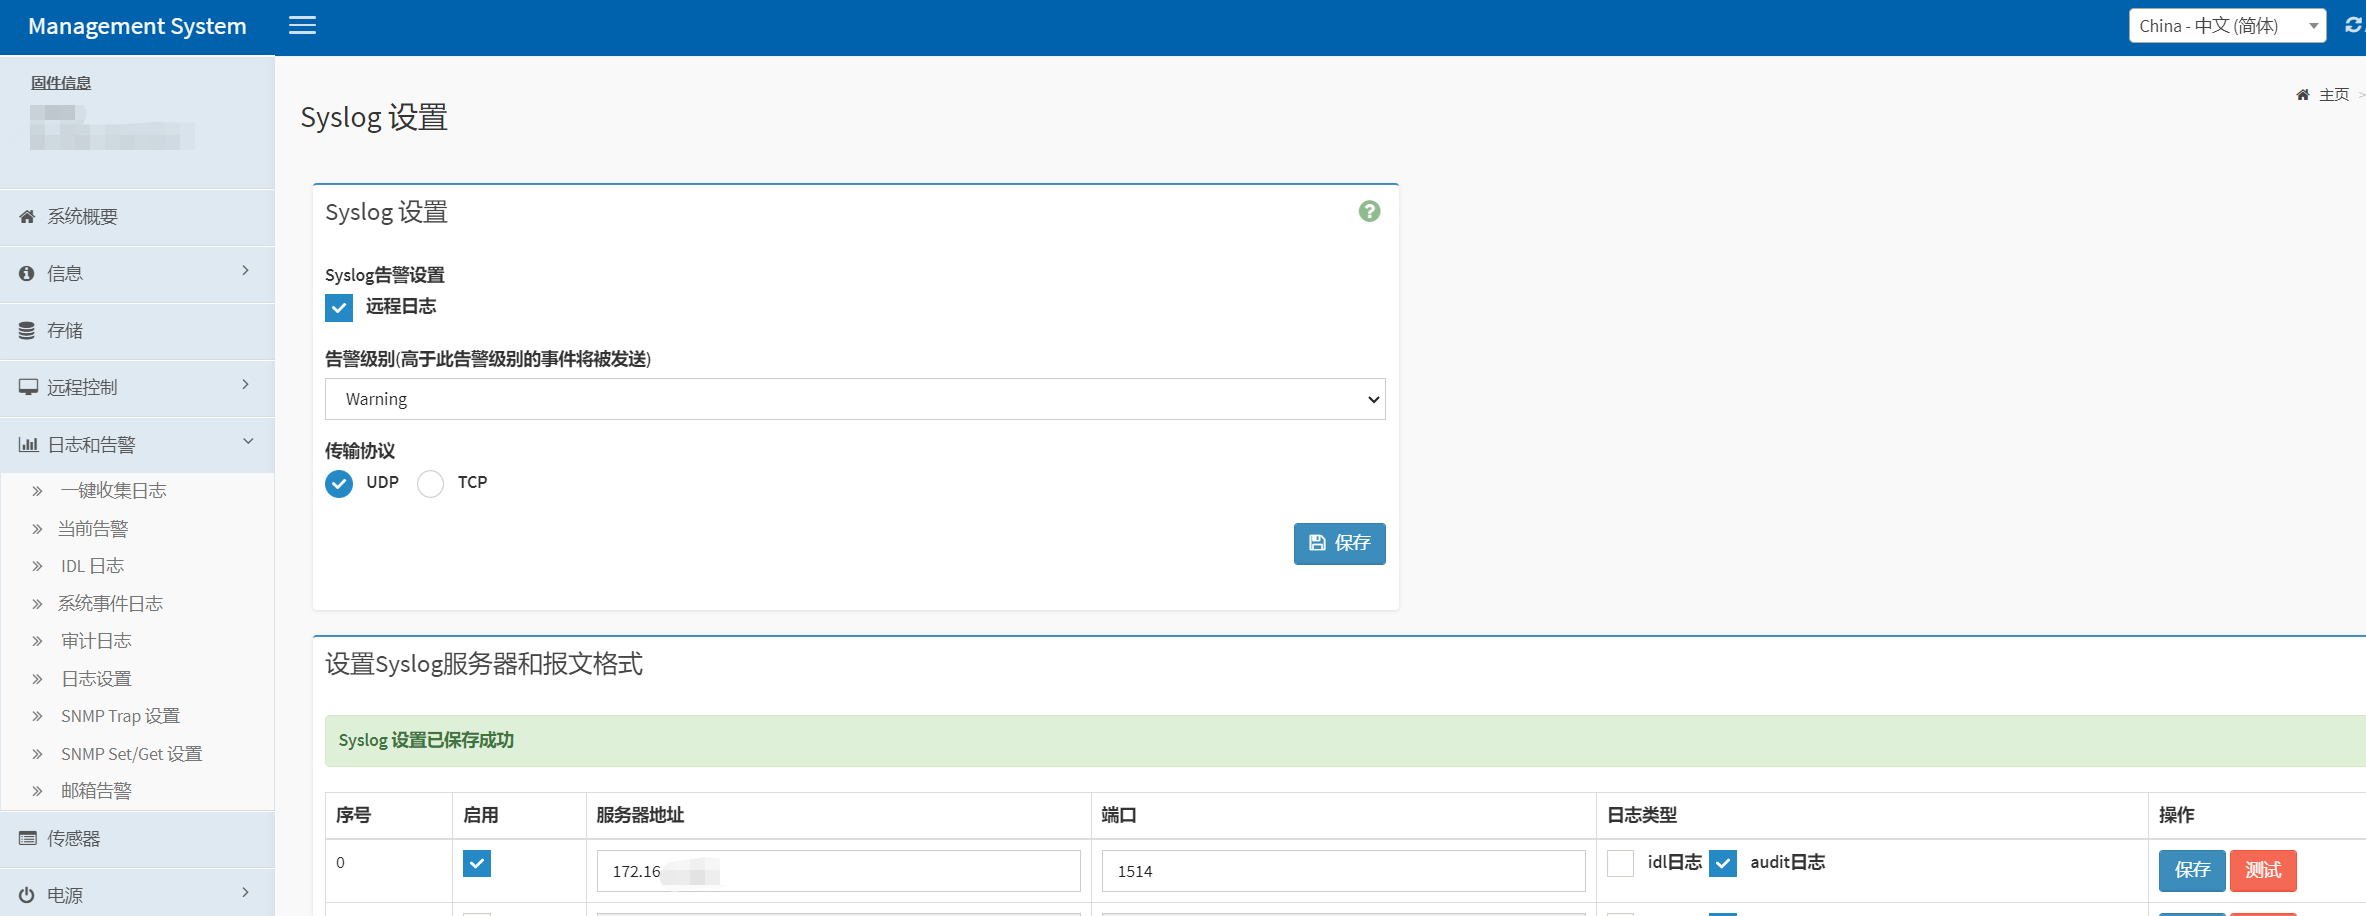
Task: Click the refresh icon in the top bar
Action: (x=2353, y=24)
